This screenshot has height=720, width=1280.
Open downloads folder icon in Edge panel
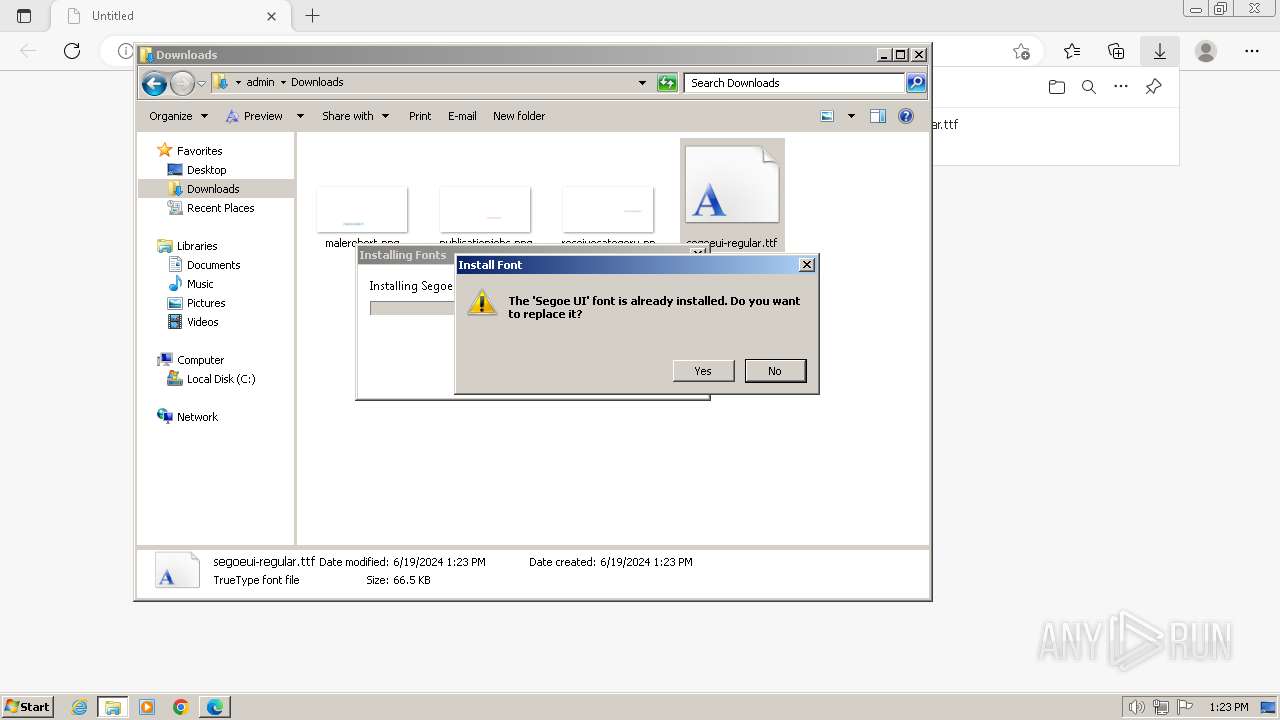1057,87
